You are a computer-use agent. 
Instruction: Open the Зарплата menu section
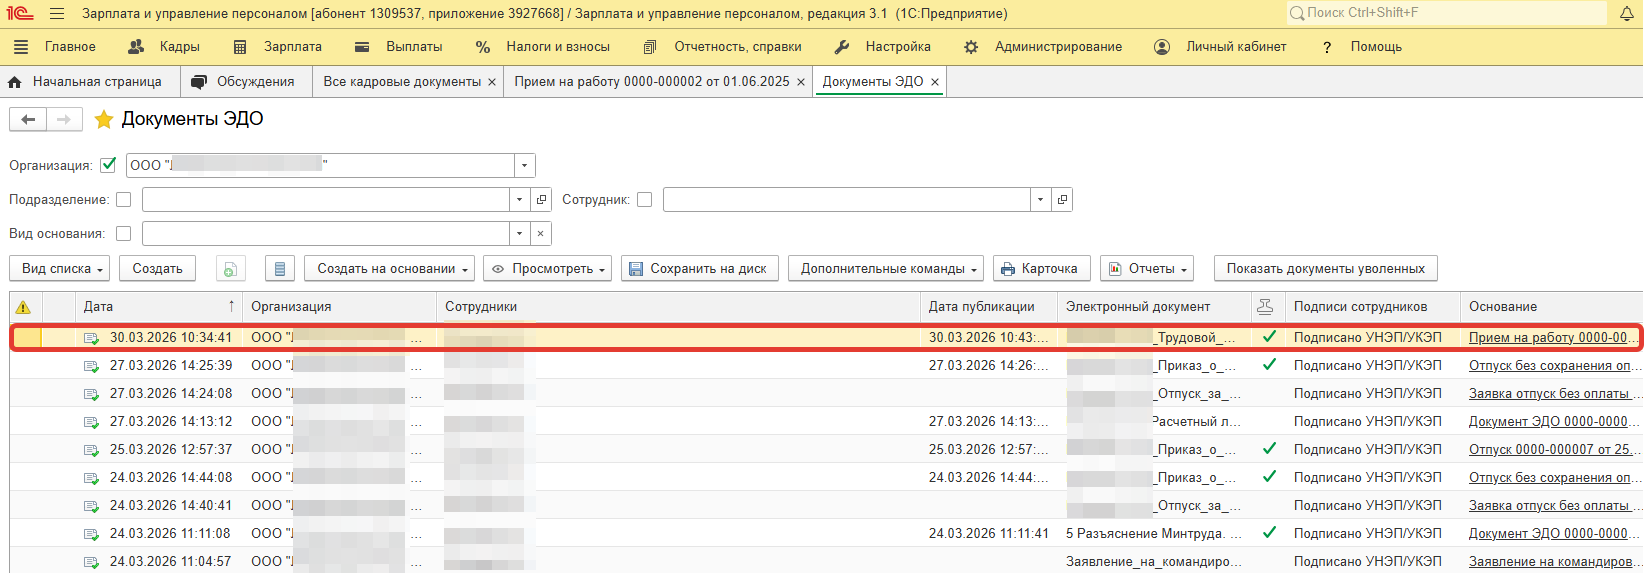tap(279, 47)
